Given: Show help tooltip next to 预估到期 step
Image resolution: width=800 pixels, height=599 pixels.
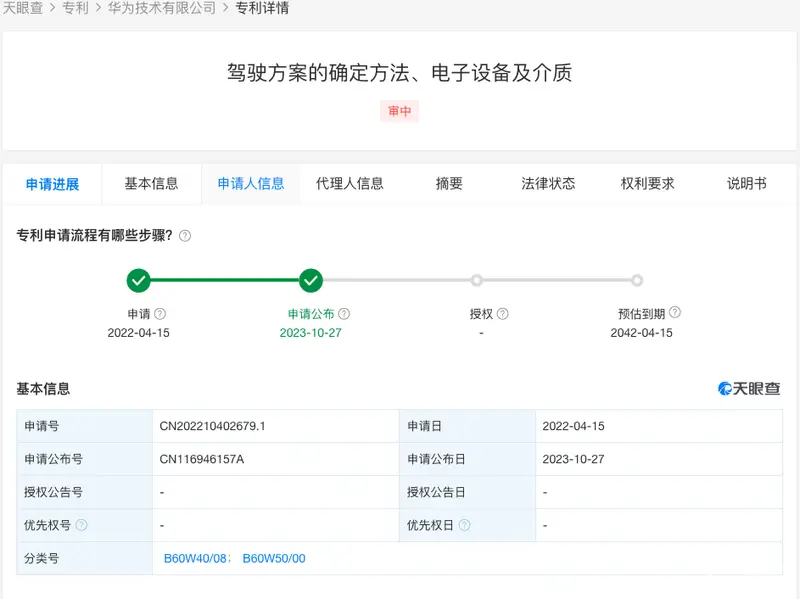Looking at the screenshot, I should 674,312.
